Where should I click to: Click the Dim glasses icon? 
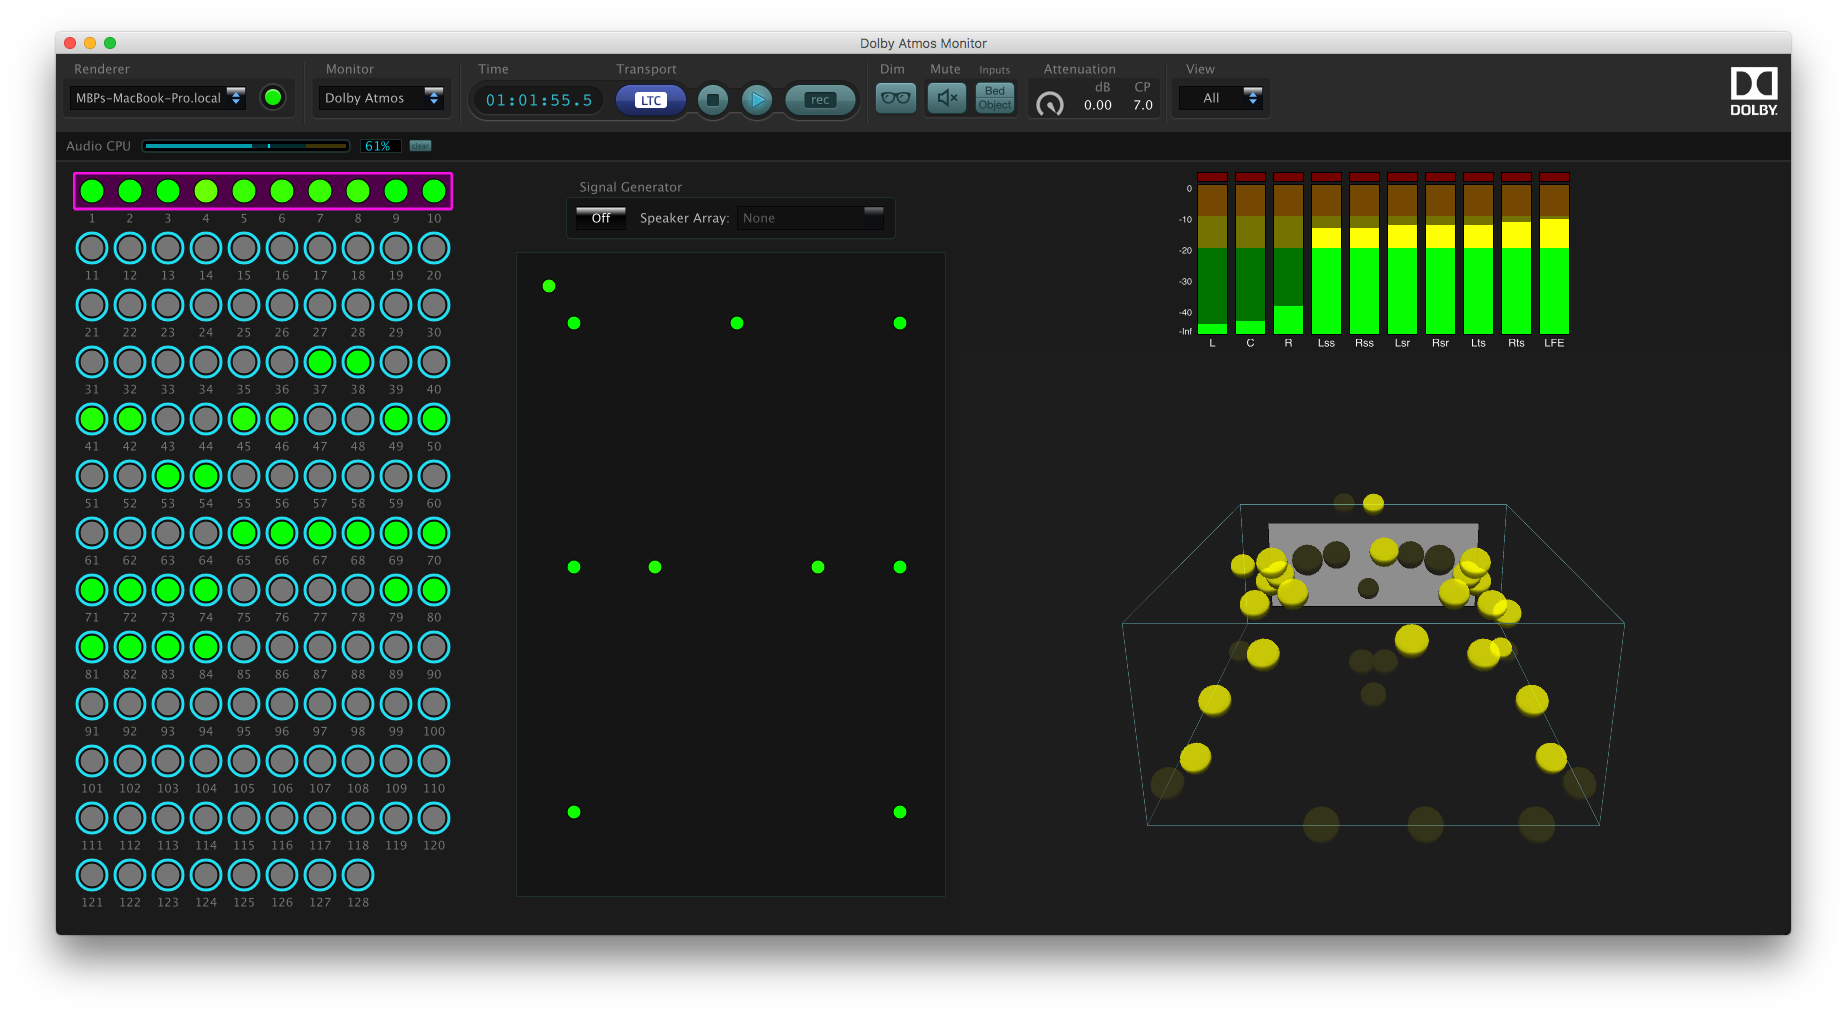[895, 98]
